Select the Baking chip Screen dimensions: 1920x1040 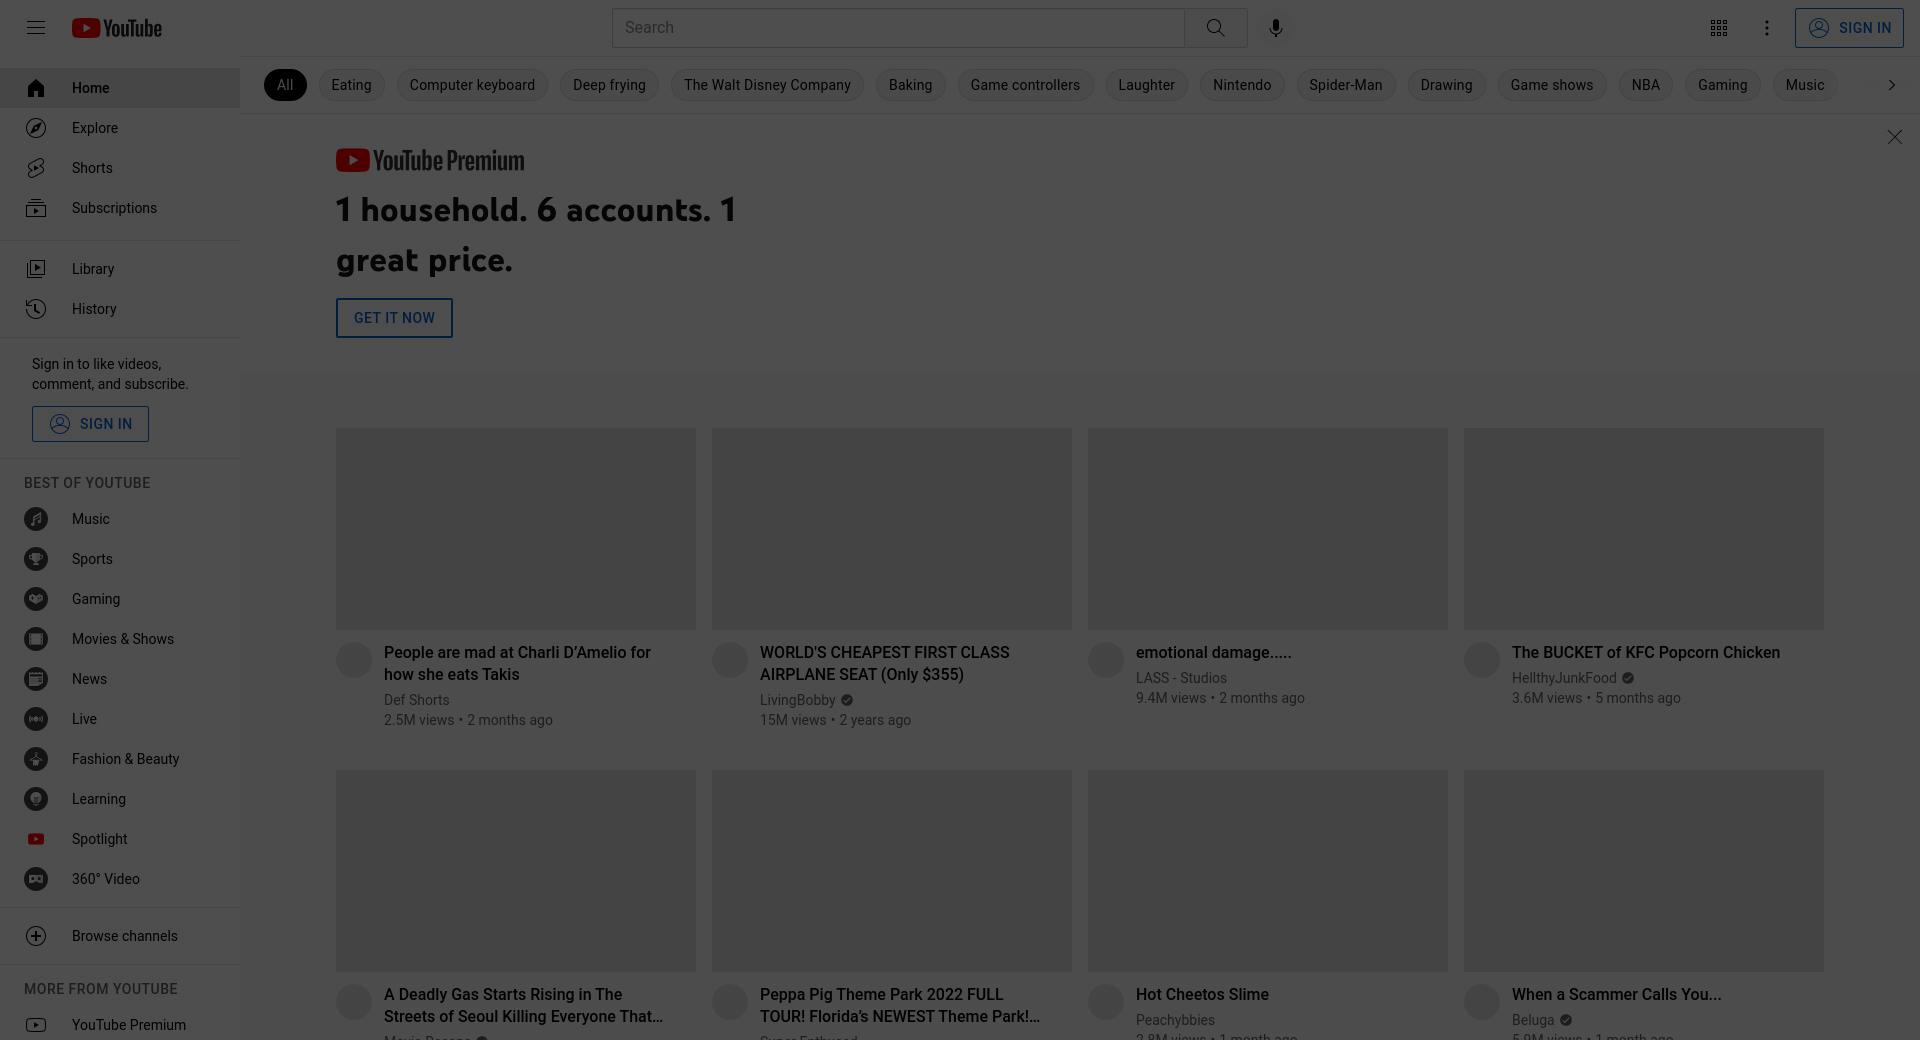[x=910, y=85]
